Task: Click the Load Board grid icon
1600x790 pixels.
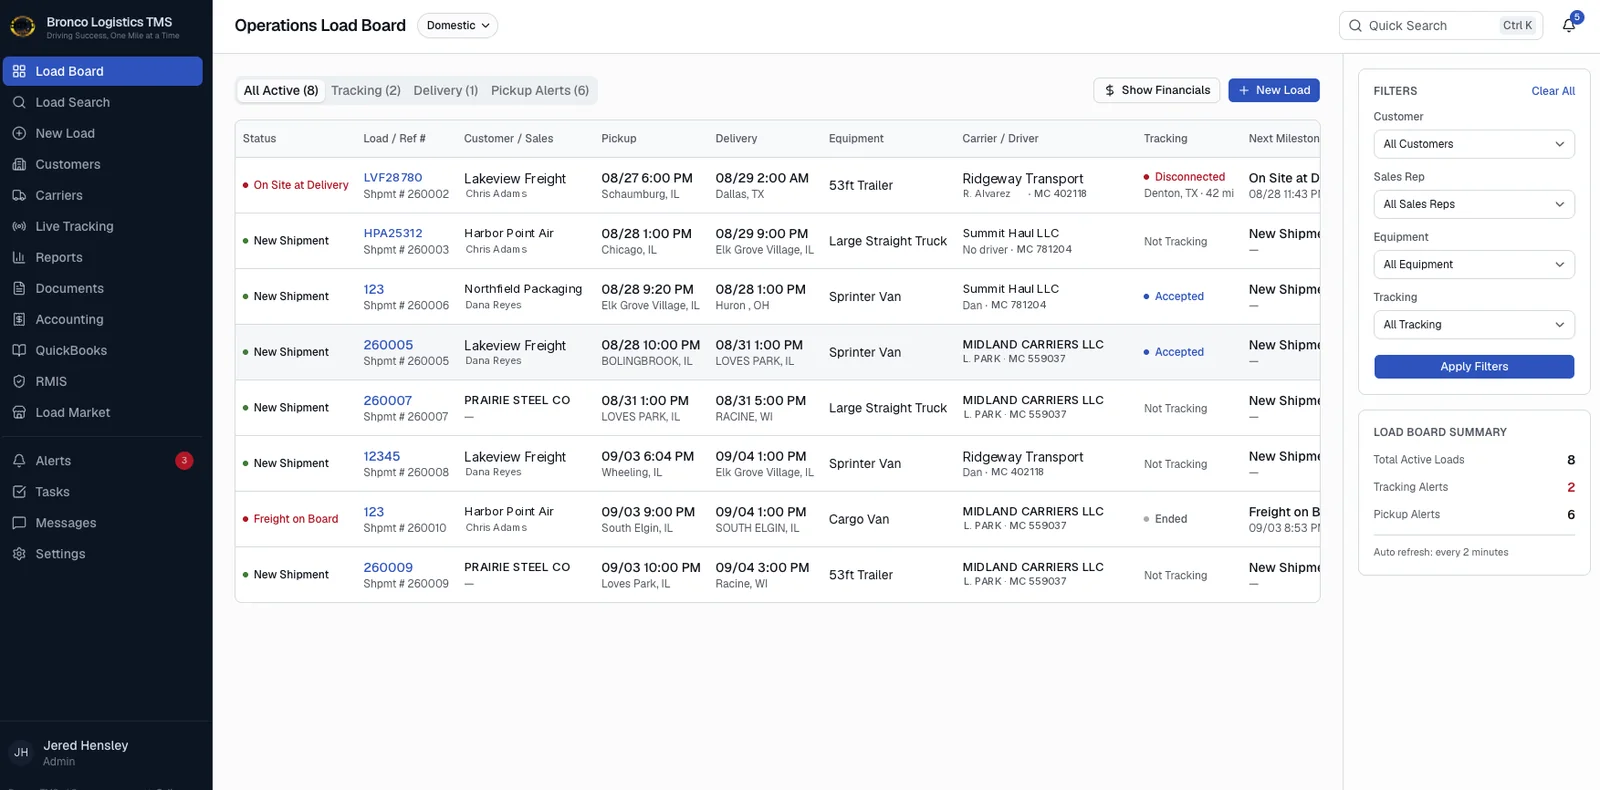Action: click(x=19, y=71)
